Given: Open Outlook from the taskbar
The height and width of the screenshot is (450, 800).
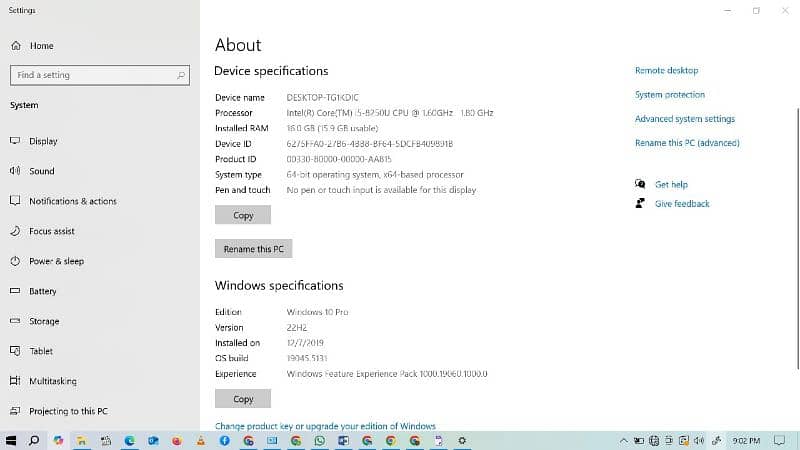Looking at the screenshot, I should point(154,440).
